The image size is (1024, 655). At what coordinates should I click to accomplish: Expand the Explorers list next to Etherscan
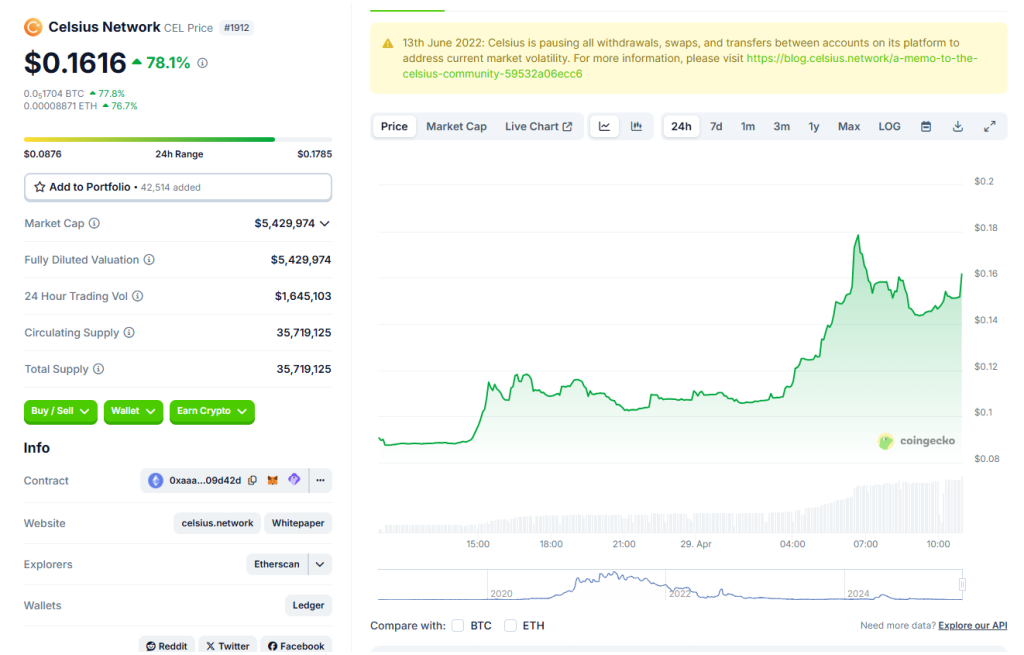pyautogui.click(x=320, y=564)
